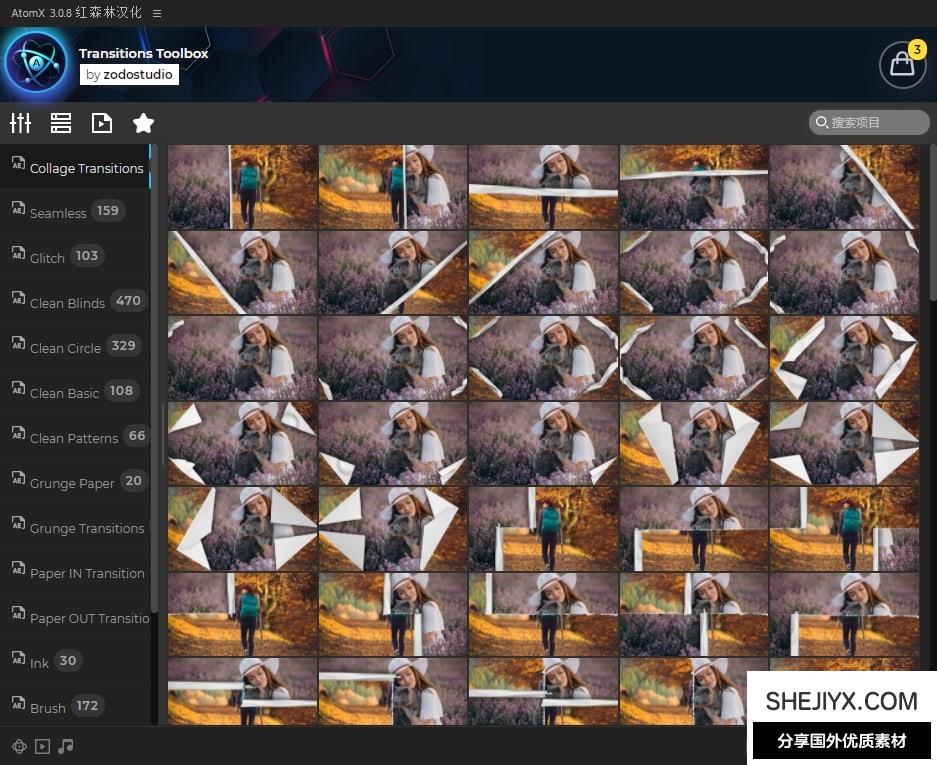This screenshot has height=765, width=937.
Task: Click the target crosshair icon in bottom bar
Action: [18, 746]
